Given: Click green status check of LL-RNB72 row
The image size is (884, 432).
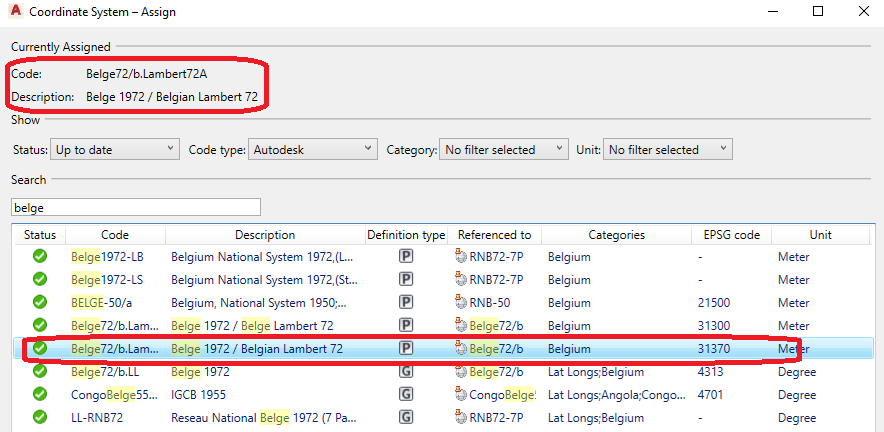Looking at the screenshot, I should coord(39,417).
